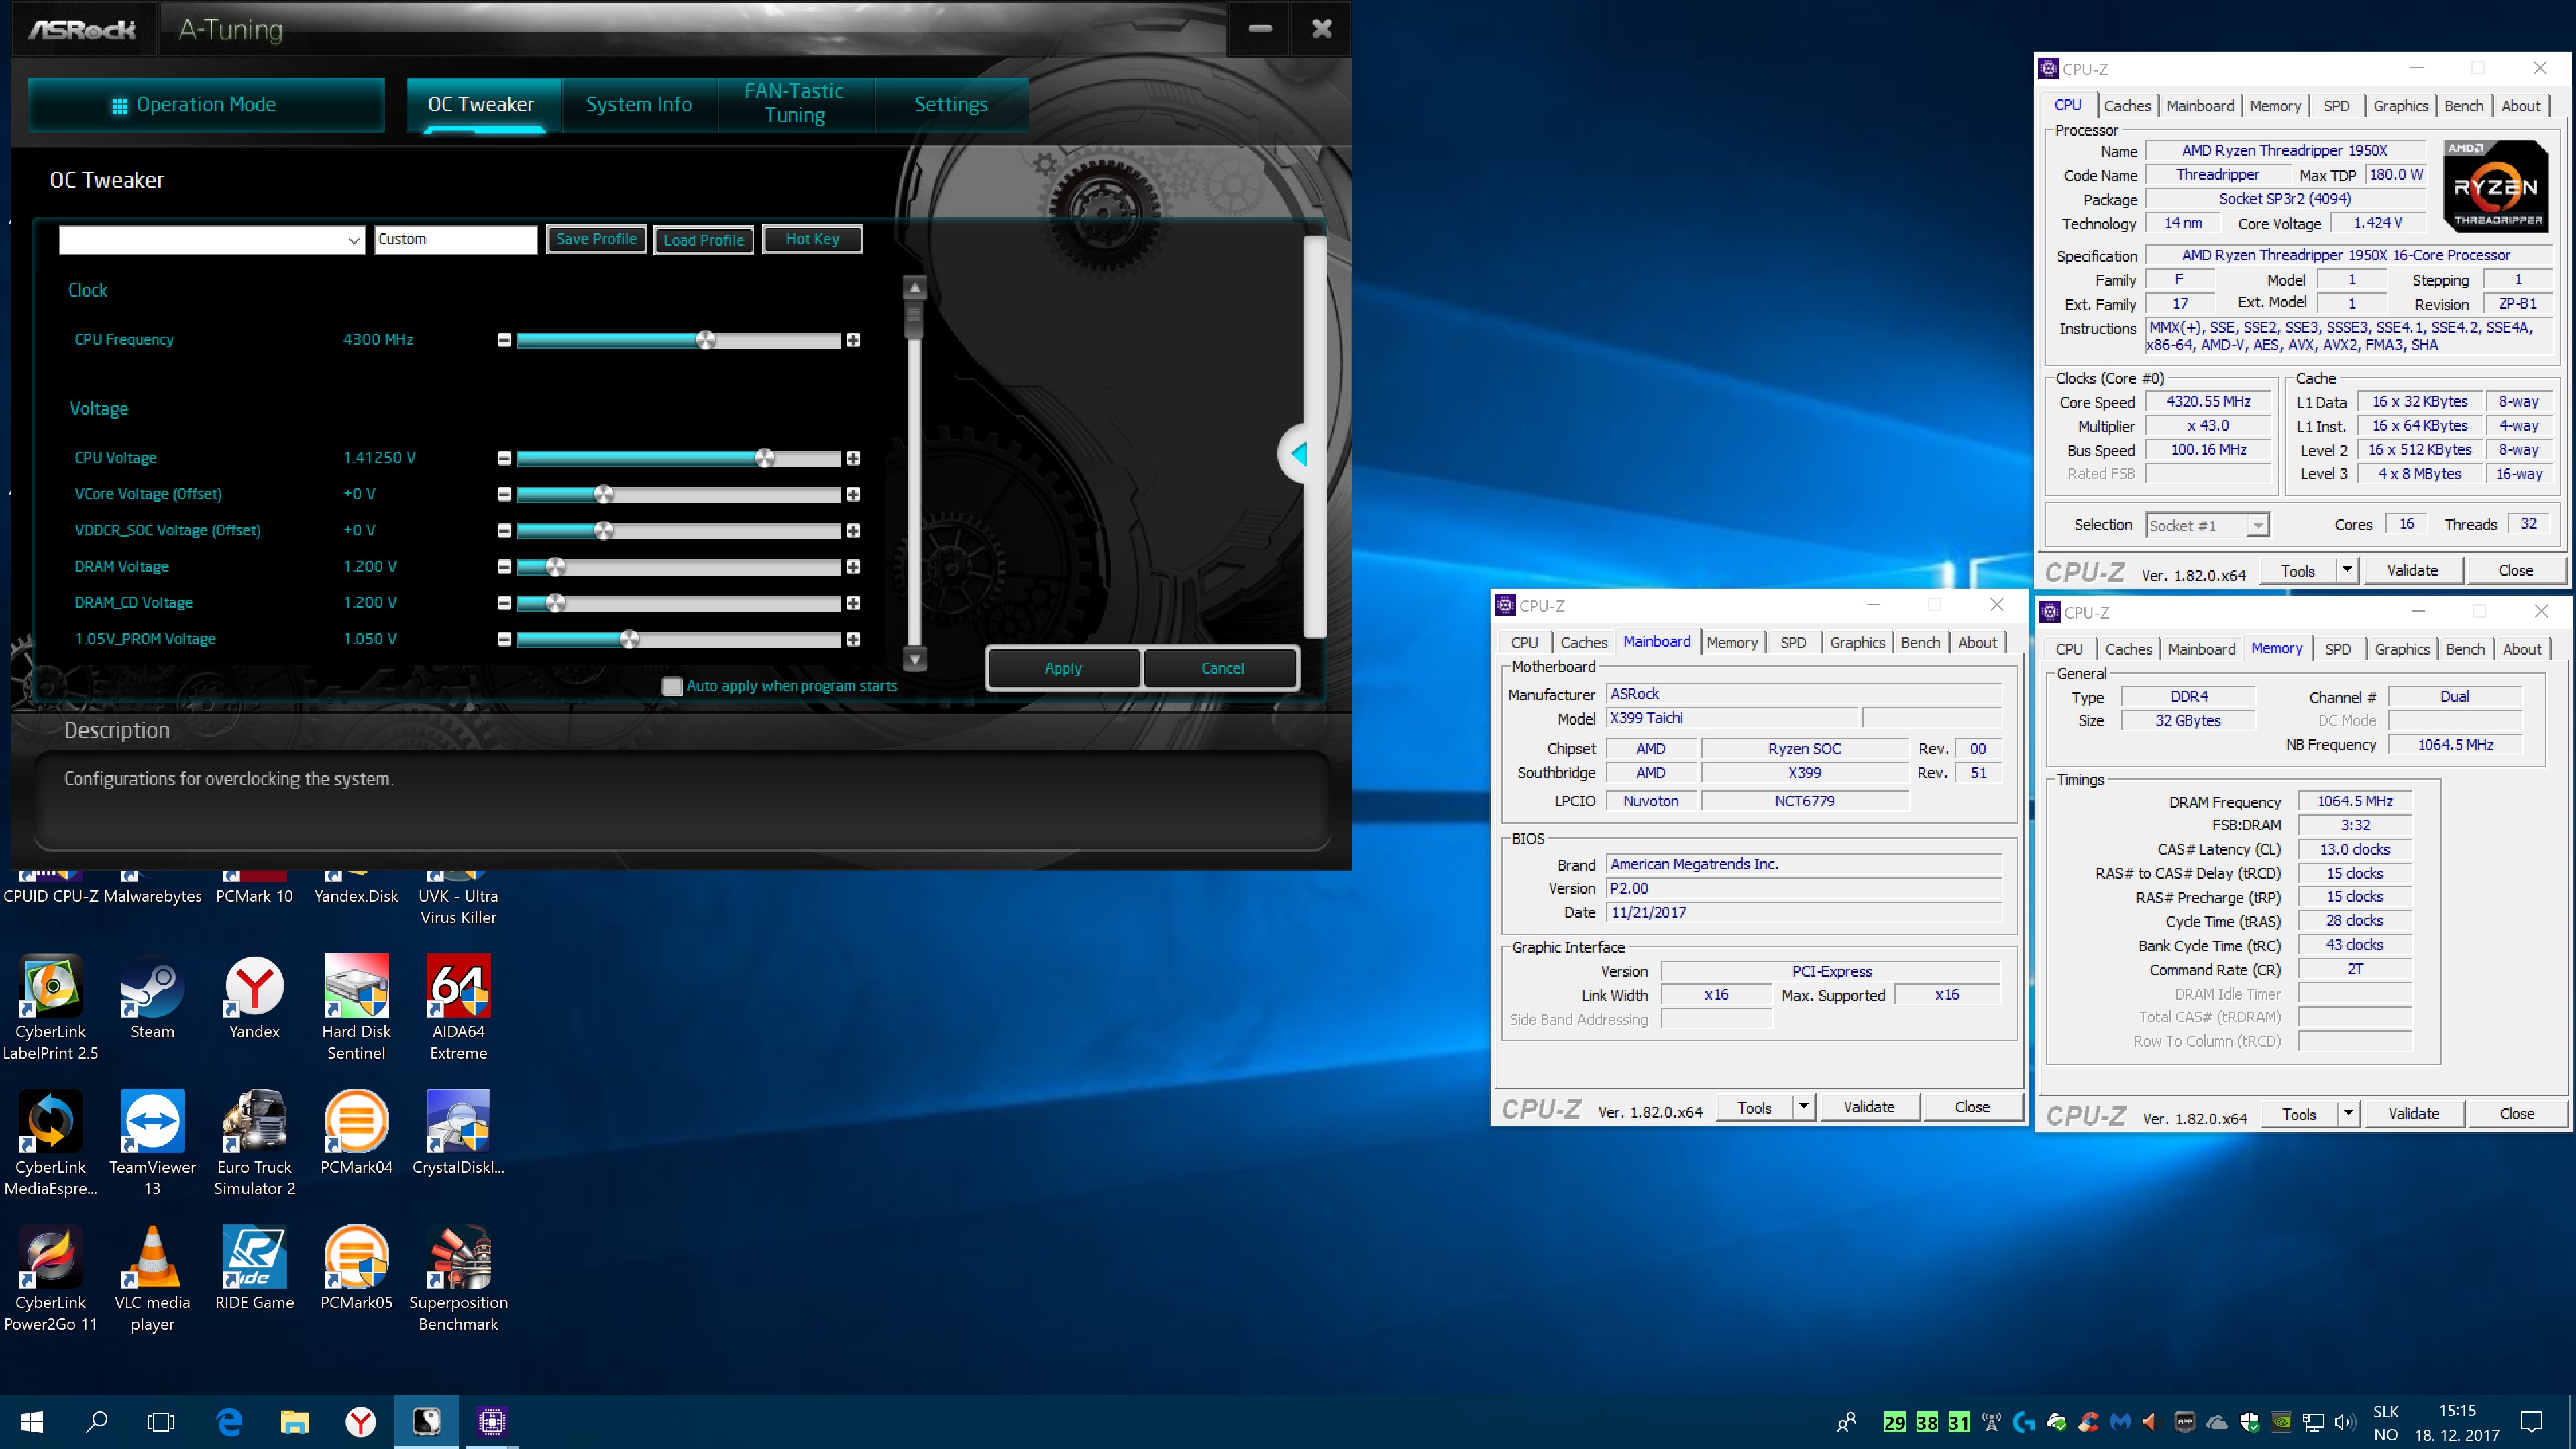
Task: Launch VLC media player icon
Action: pos(152,1278)
